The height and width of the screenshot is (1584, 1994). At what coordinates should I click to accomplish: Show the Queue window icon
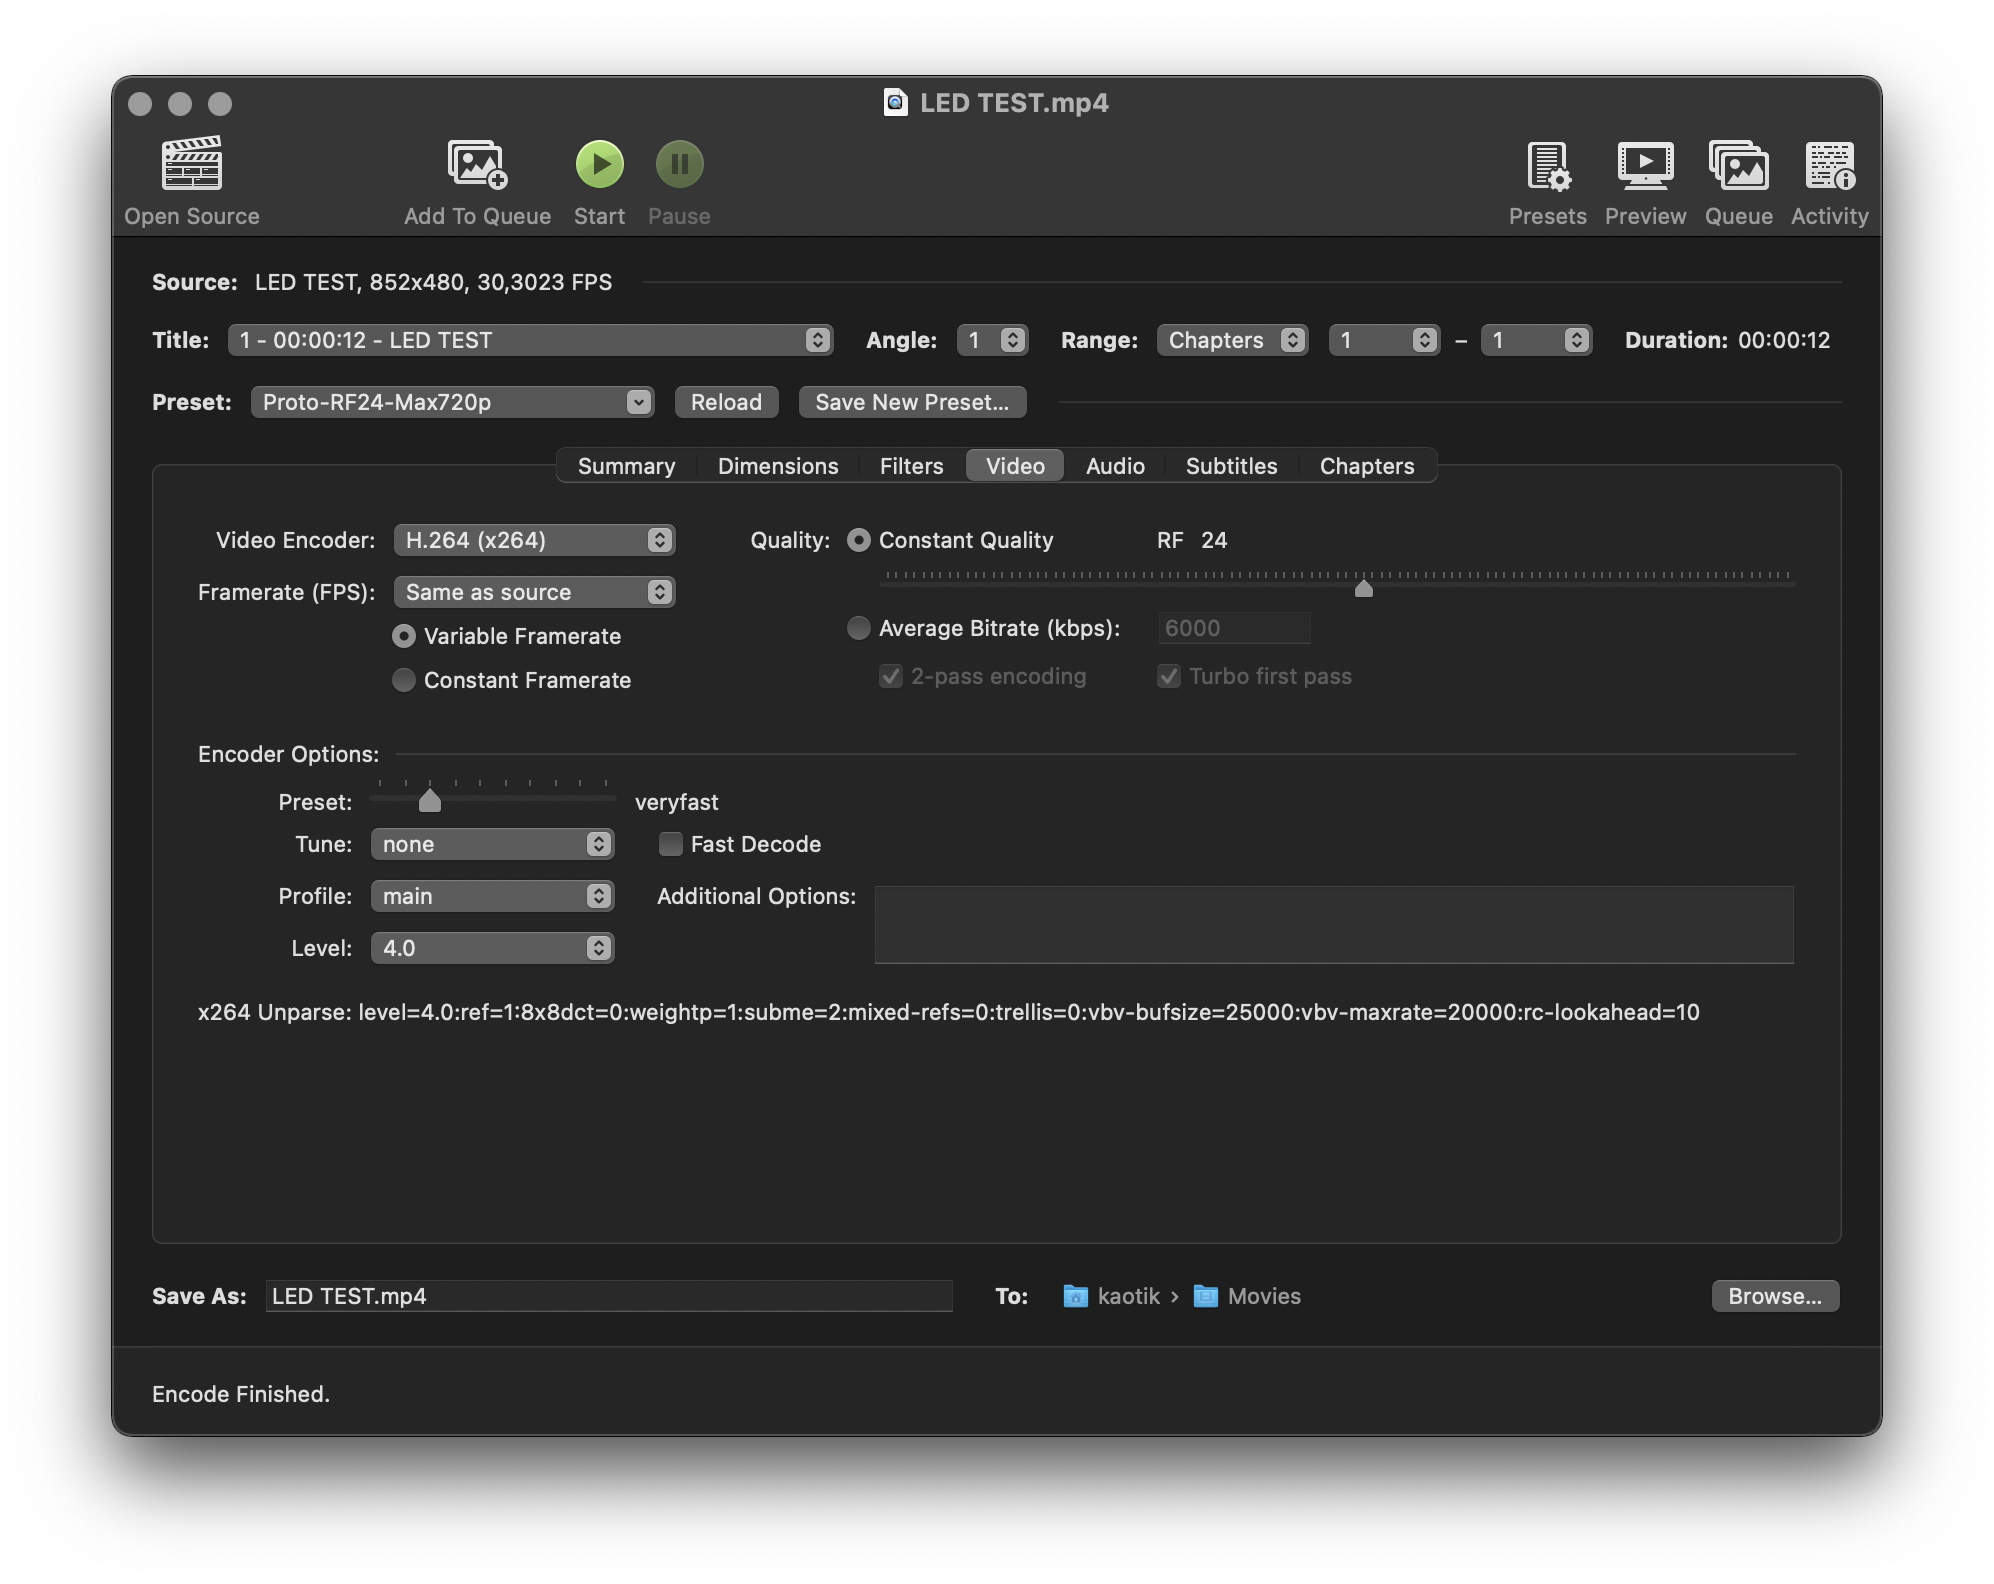(x=1738, y=166)
